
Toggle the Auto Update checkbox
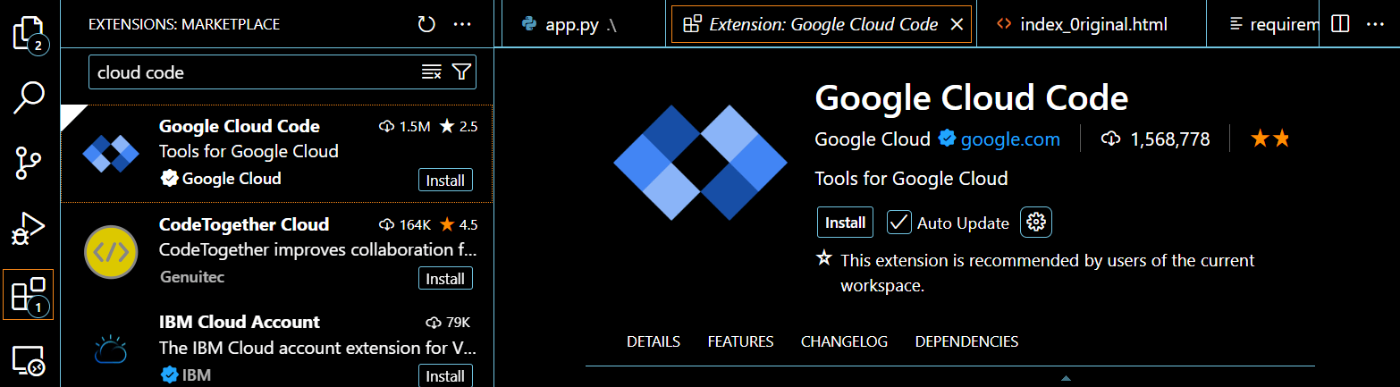click(x=899, y=222)
